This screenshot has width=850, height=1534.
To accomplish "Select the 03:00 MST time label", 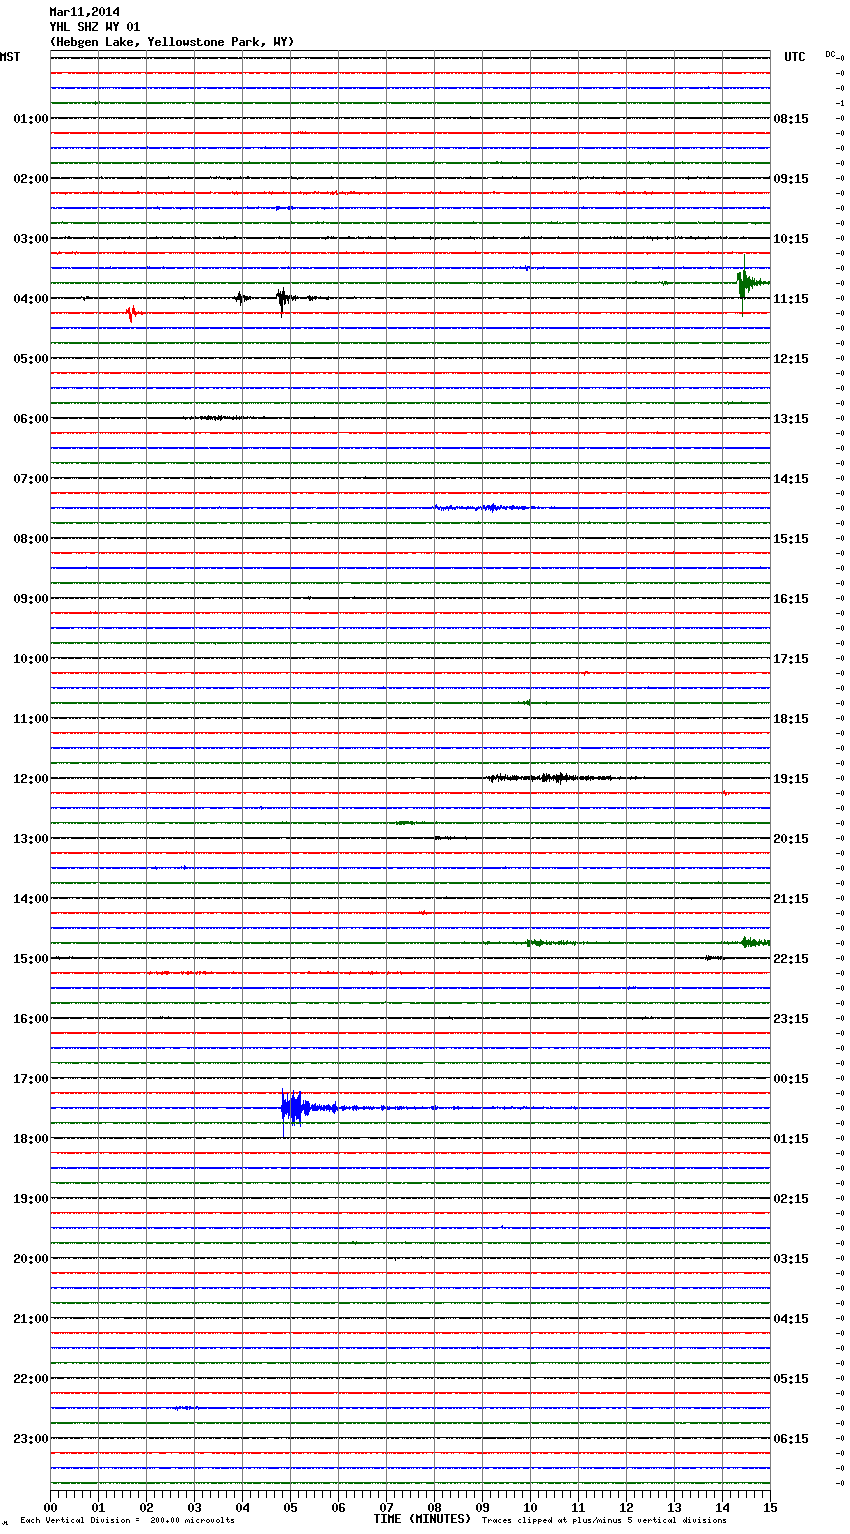I will (31, 239).
